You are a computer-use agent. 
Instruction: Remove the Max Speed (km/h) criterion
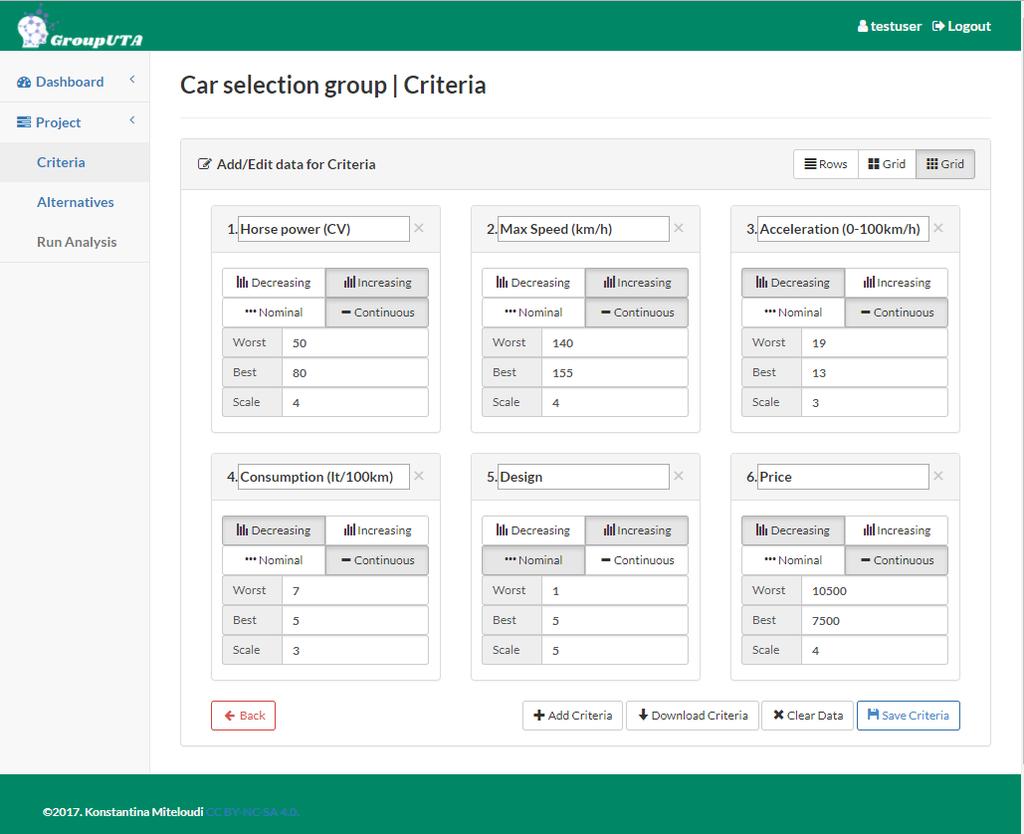tap(679, 228)
